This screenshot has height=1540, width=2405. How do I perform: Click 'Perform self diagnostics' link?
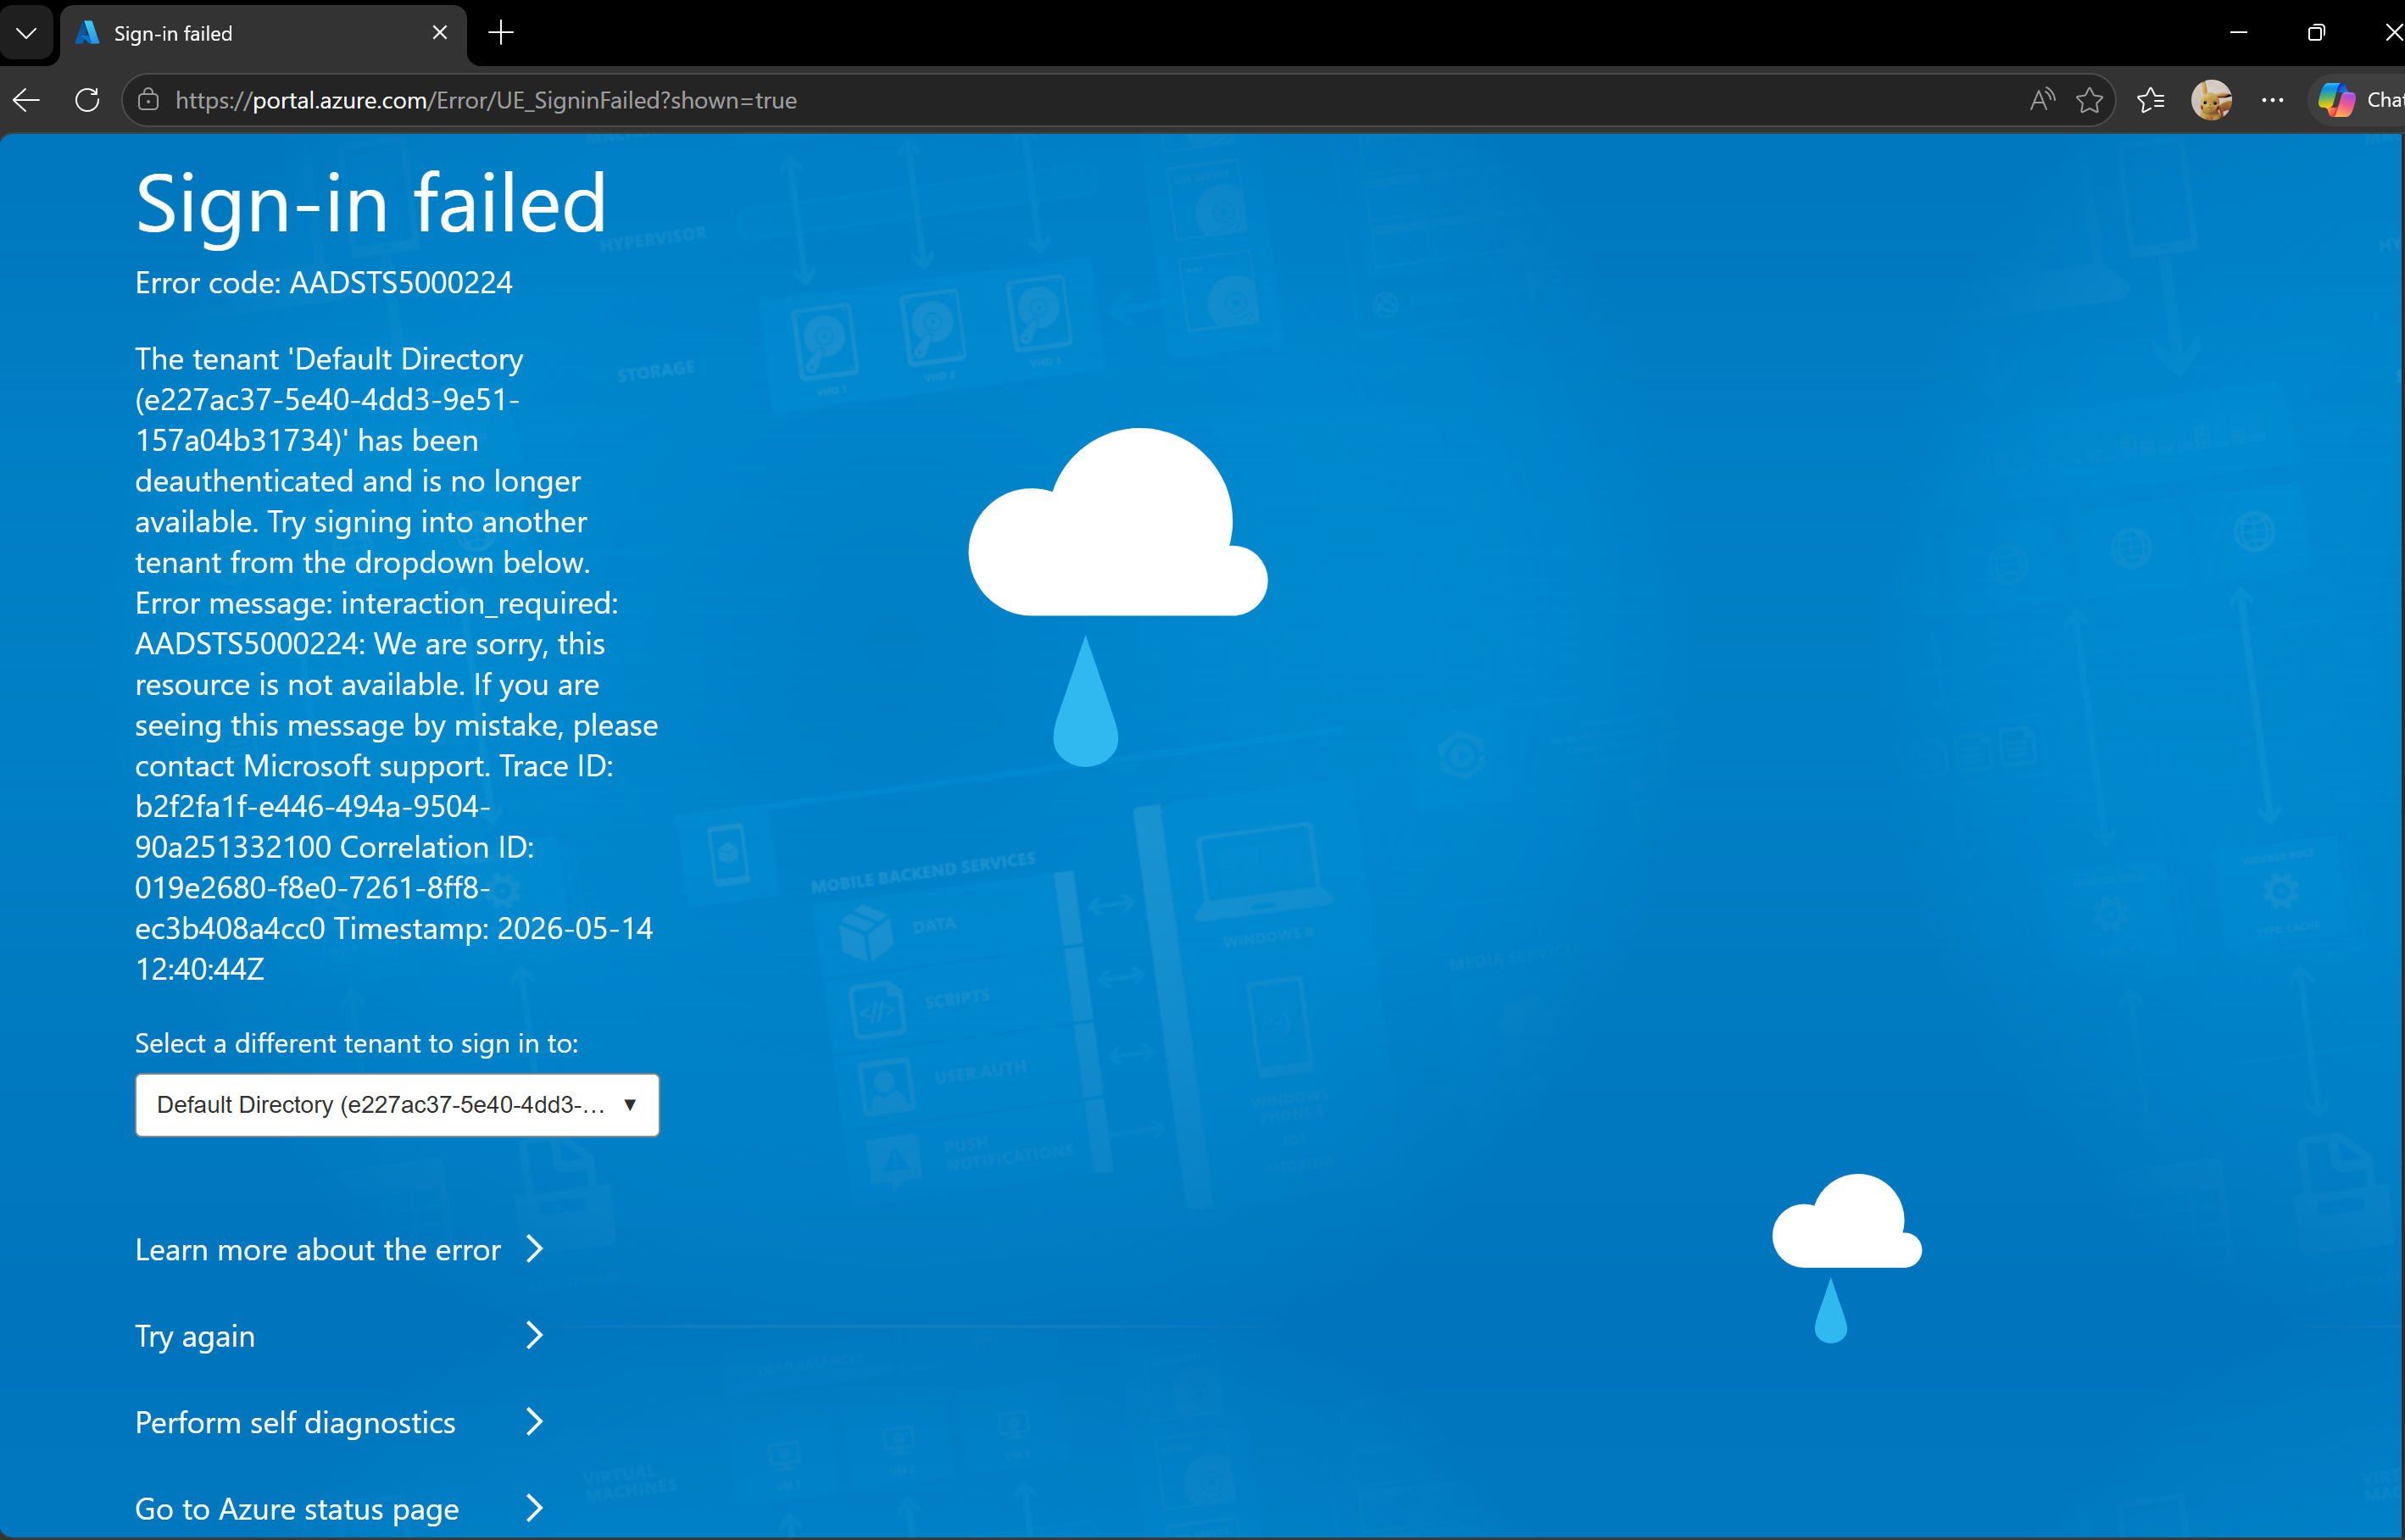295,1423
